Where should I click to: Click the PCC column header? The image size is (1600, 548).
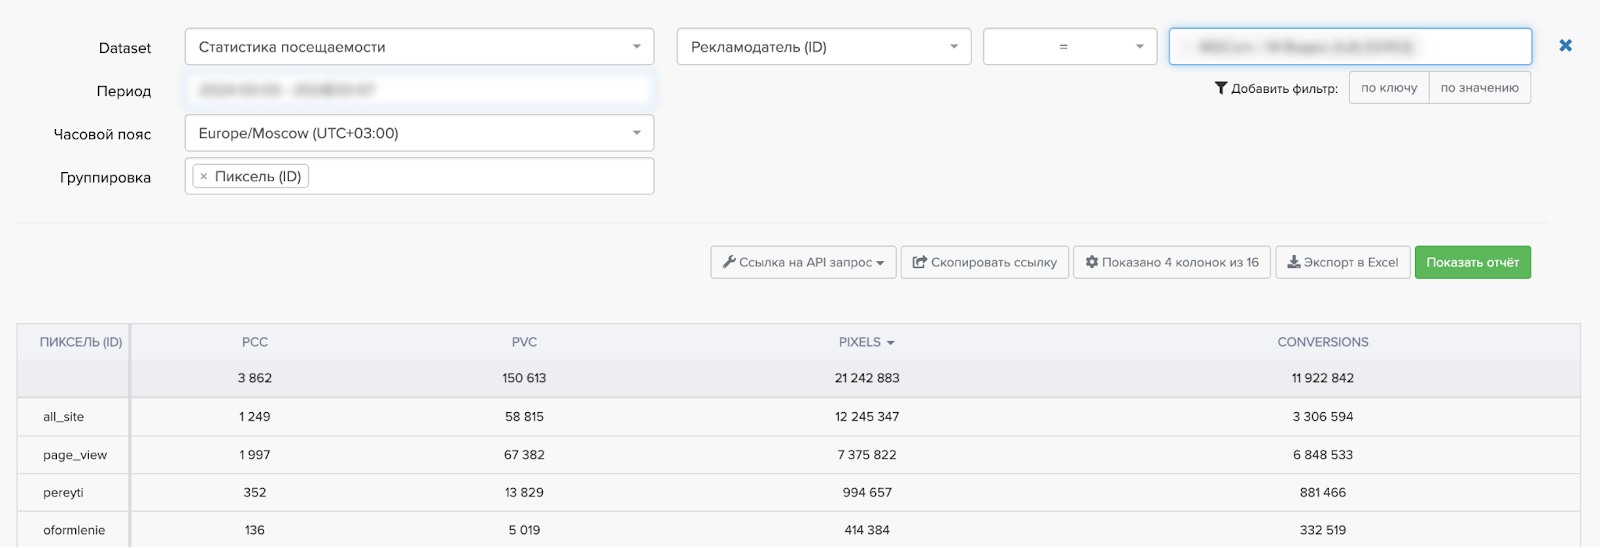[x=255, y=342]
